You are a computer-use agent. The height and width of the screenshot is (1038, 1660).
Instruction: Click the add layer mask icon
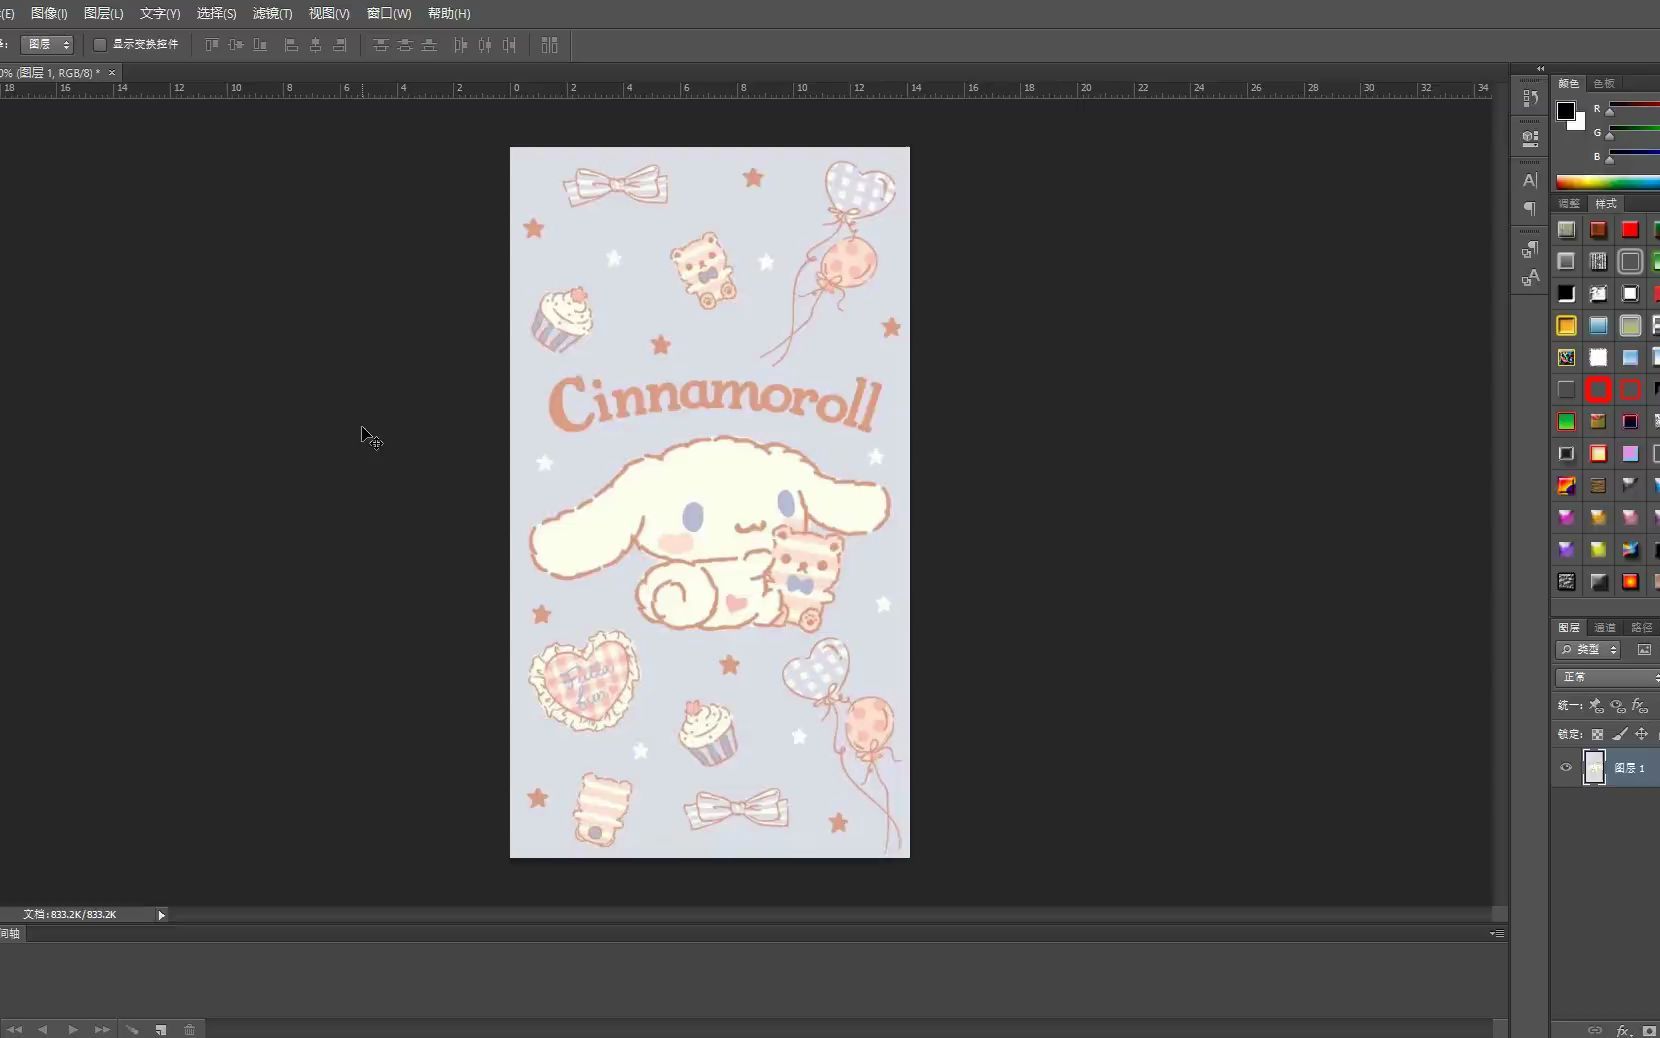(1649, 1030)
